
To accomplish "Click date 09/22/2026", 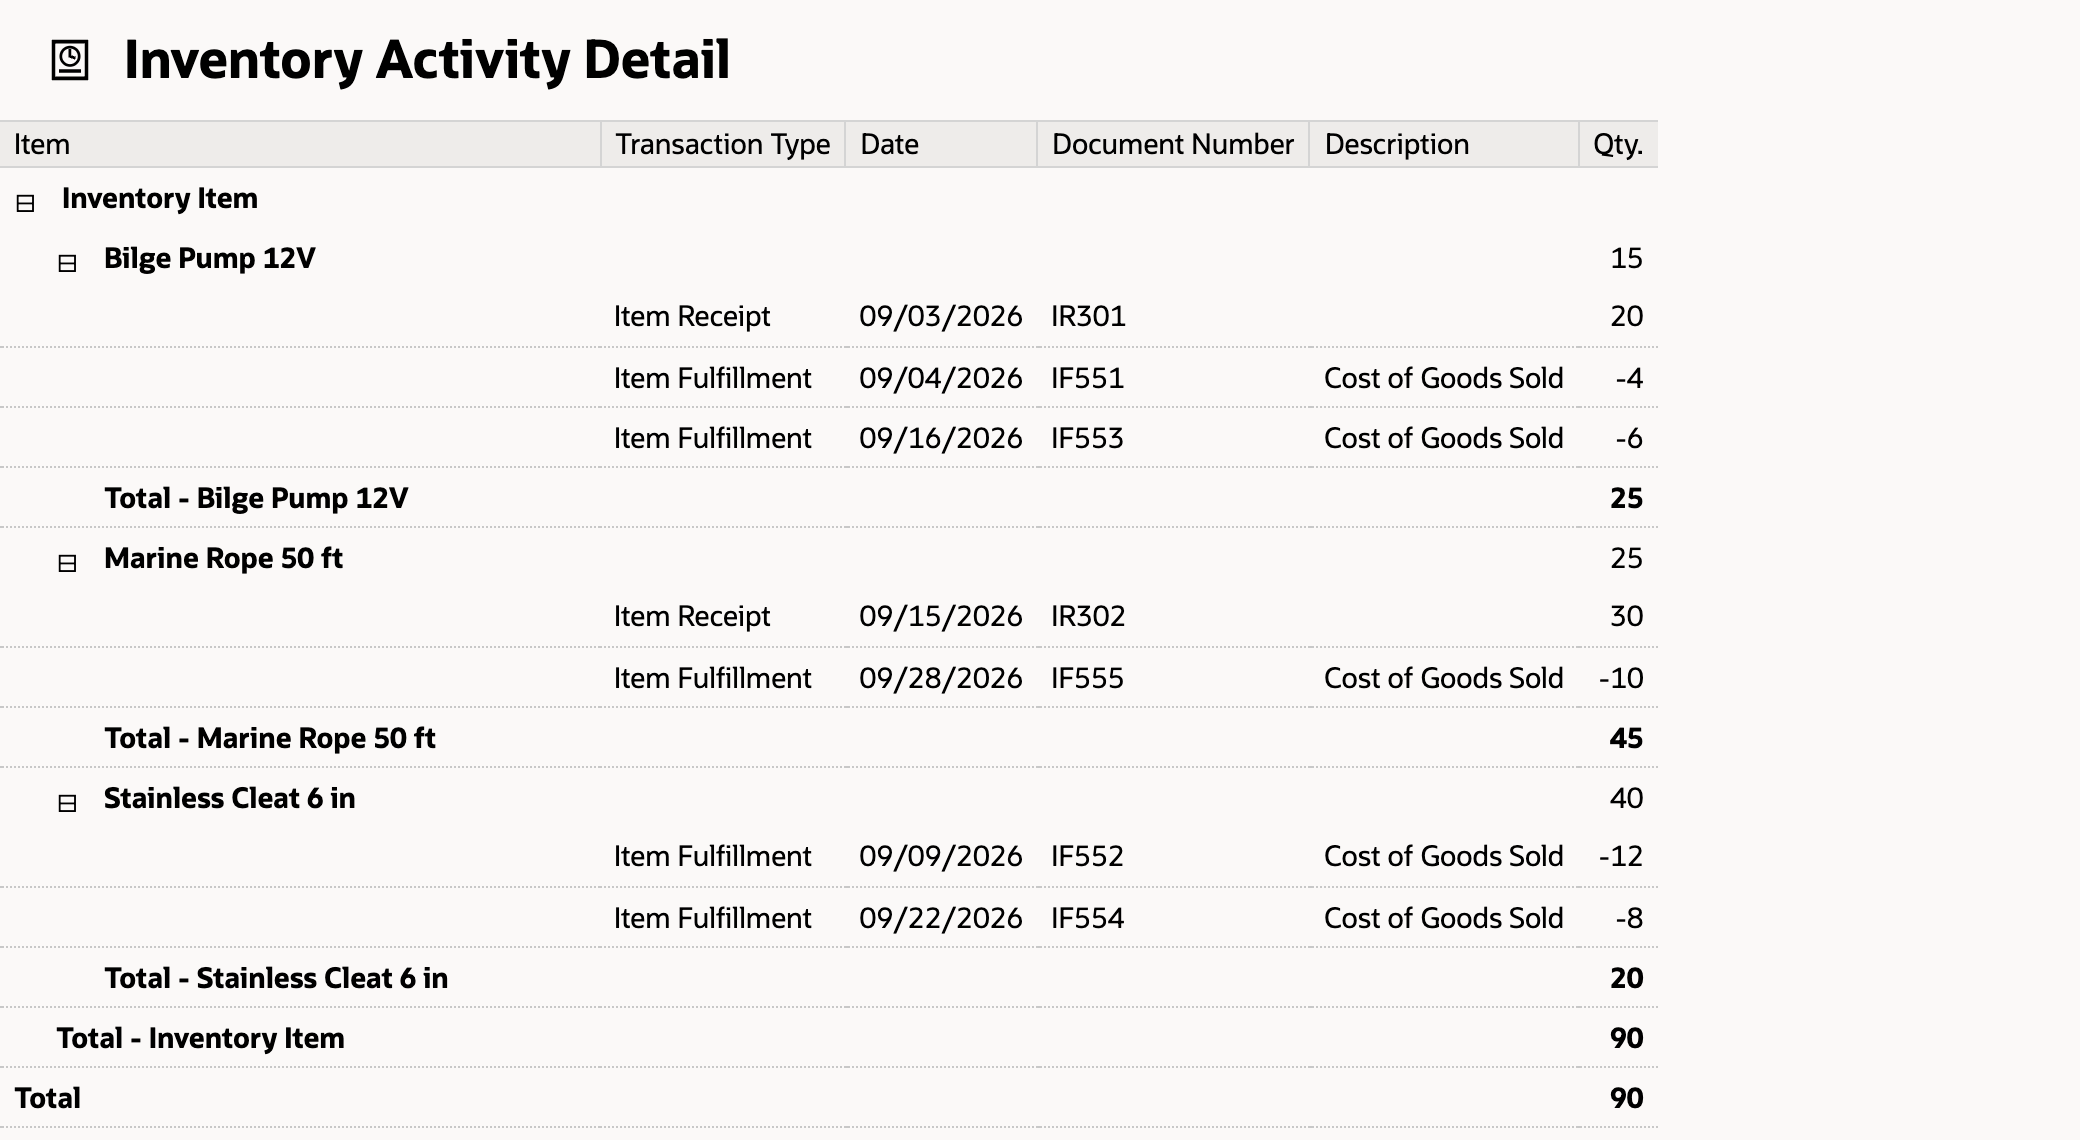I will pos(941,918).
